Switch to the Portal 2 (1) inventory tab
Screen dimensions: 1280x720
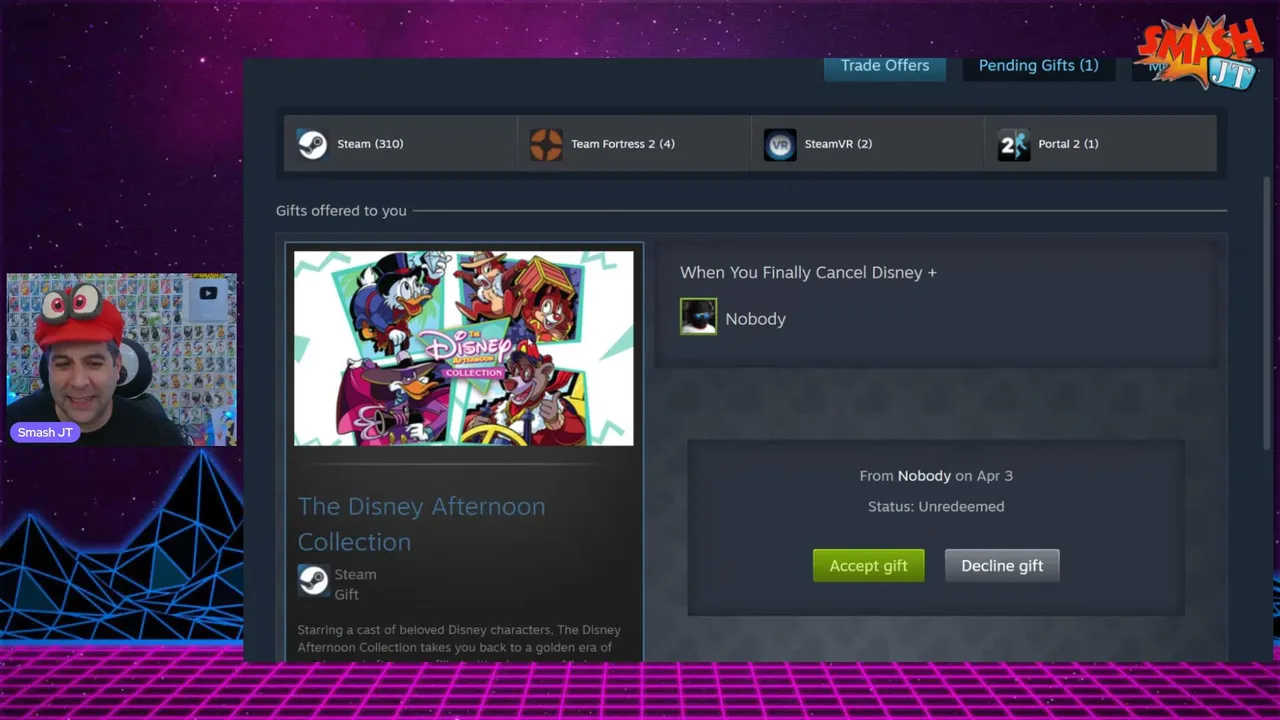tap(1100, 144)
